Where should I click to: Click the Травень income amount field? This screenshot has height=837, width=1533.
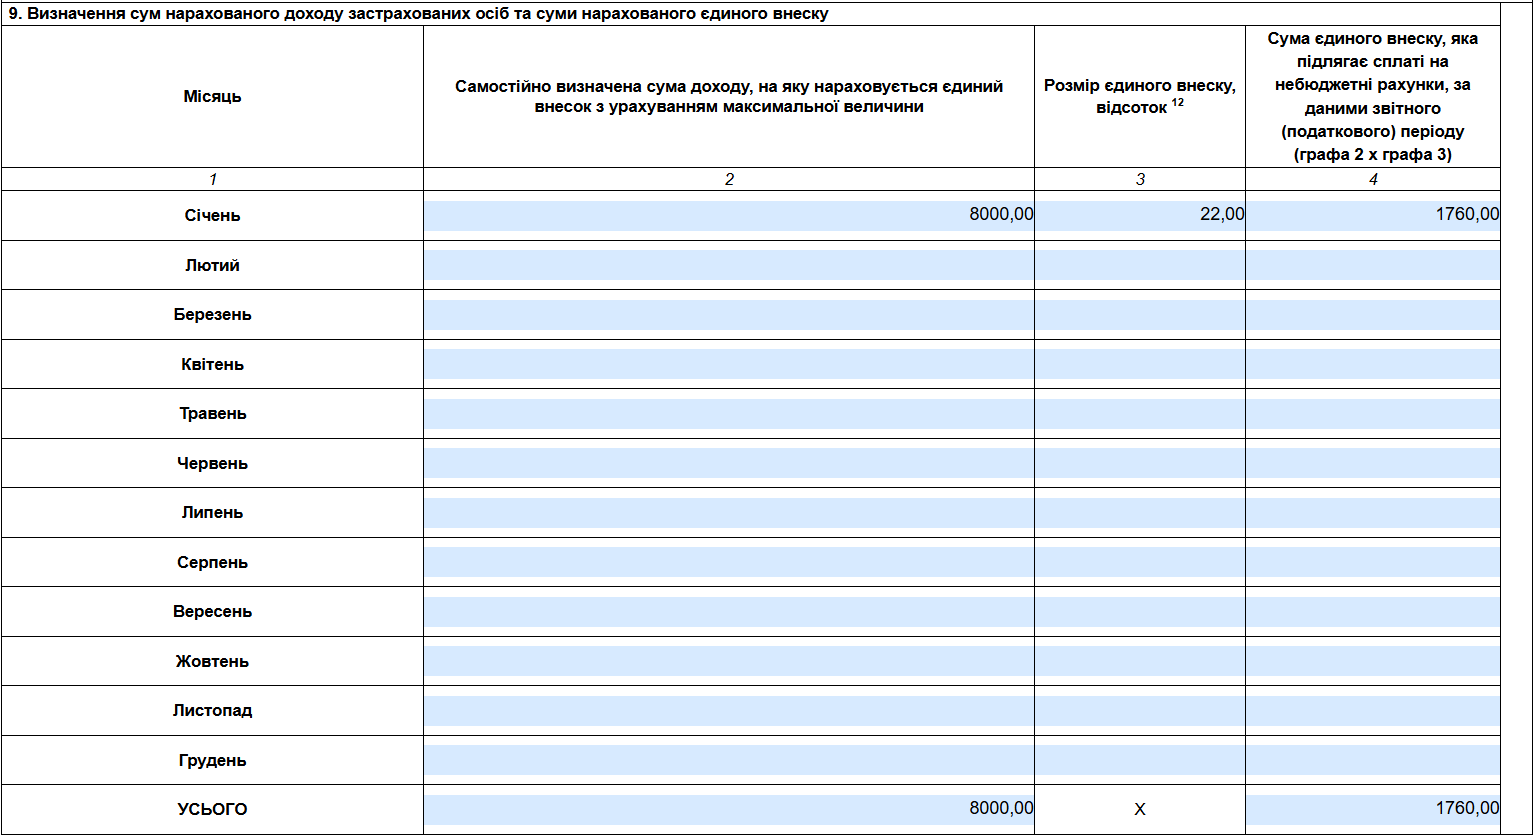tap(728, 413)
